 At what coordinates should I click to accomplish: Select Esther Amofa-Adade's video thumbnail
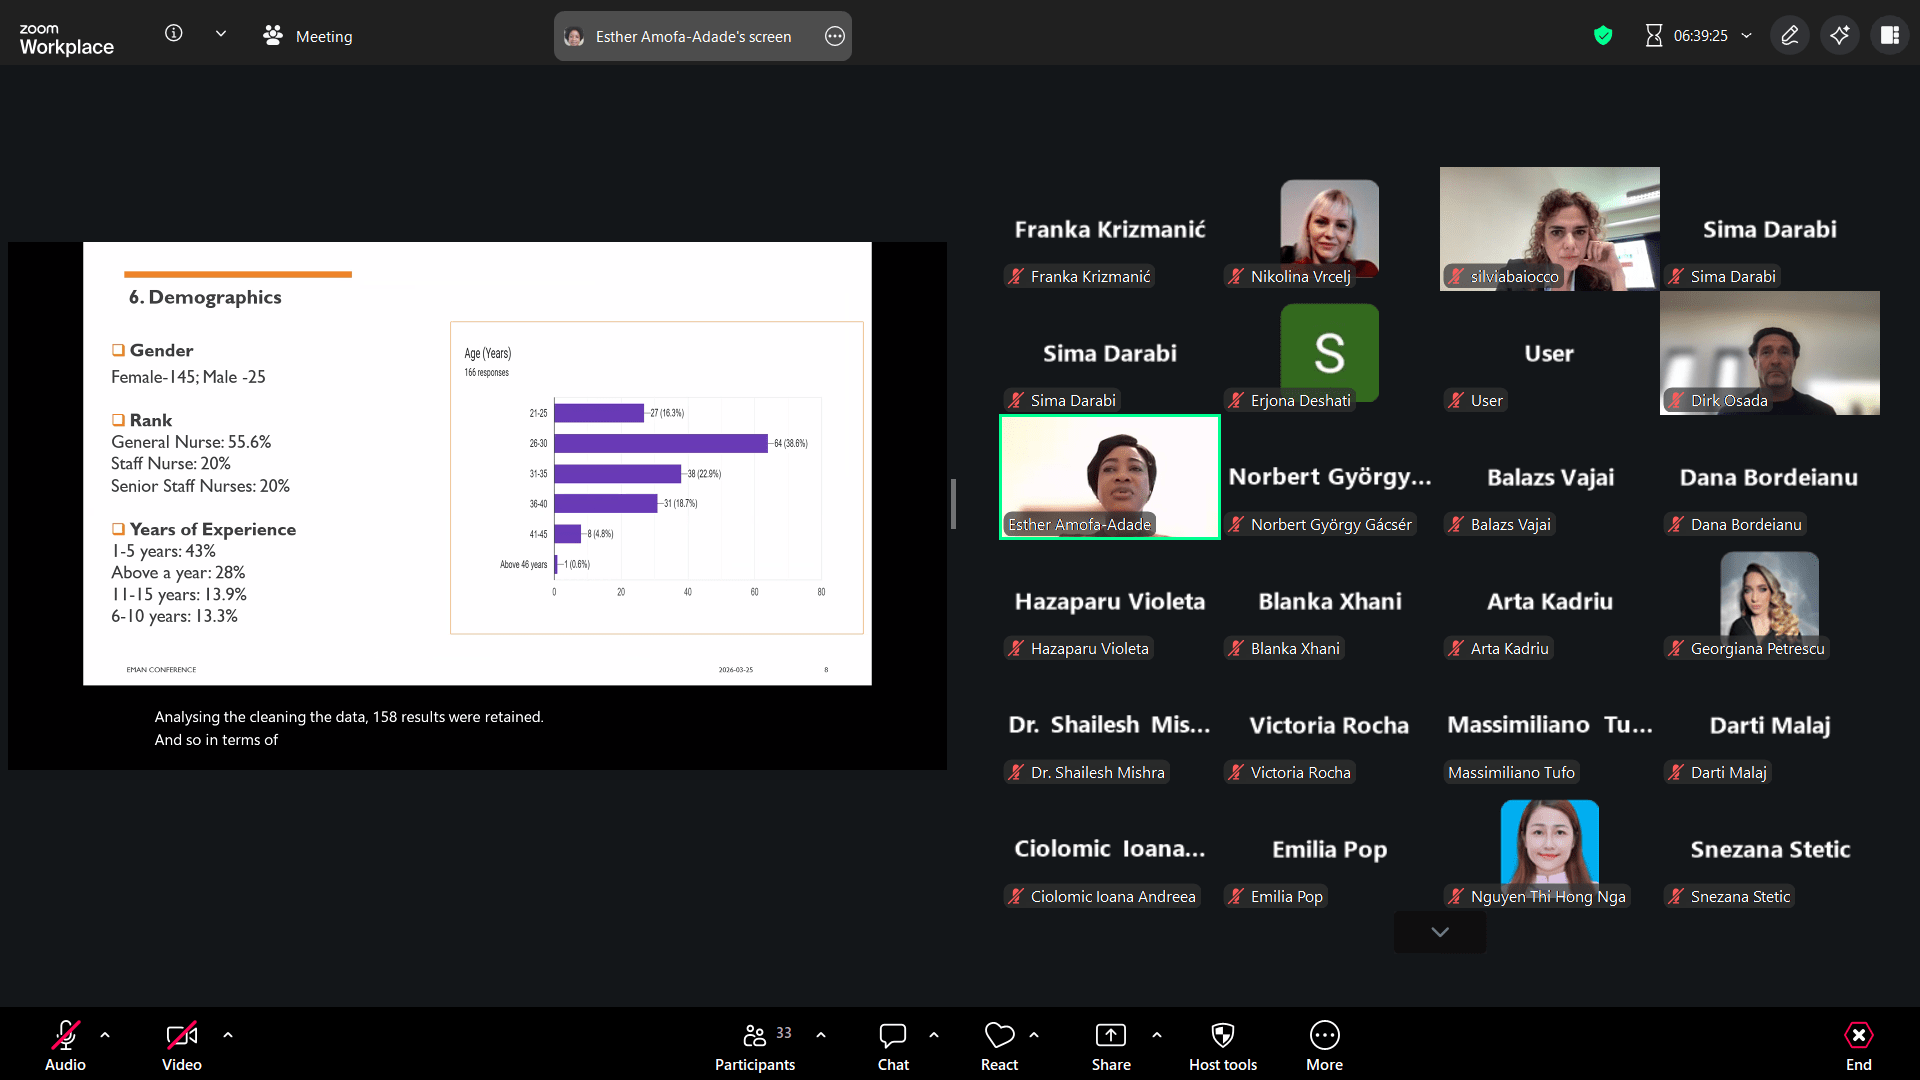[x=1109, y=477]
